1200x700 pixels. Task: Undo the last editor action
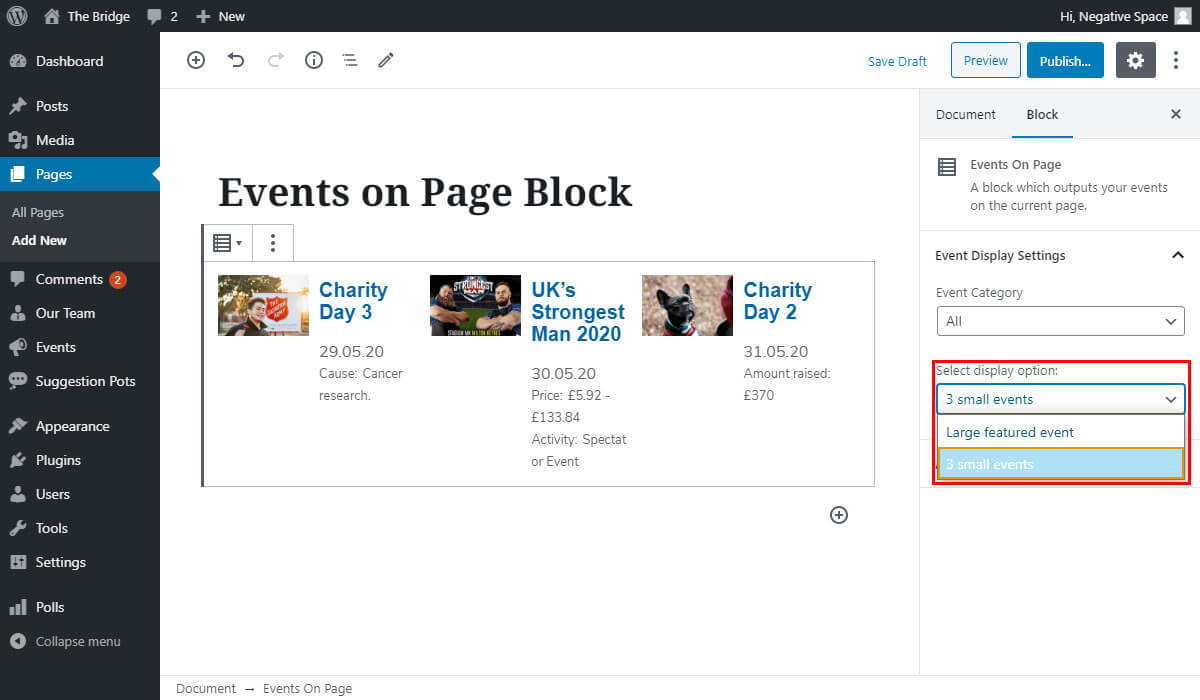236,60
